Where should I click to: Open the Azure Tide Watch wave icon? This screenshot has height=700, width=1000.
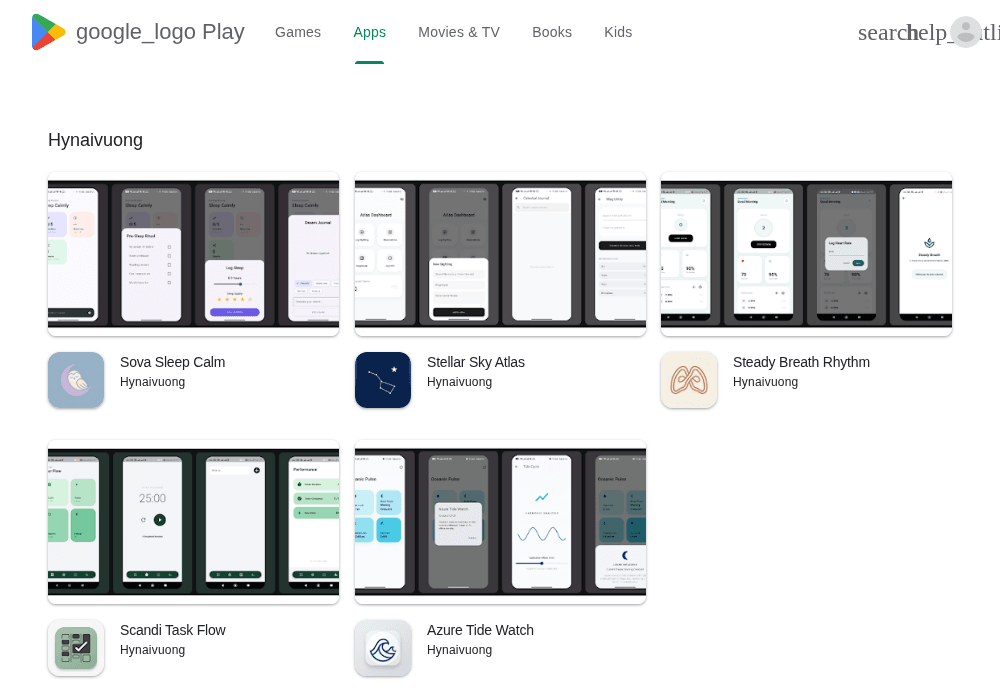(383, 648)
